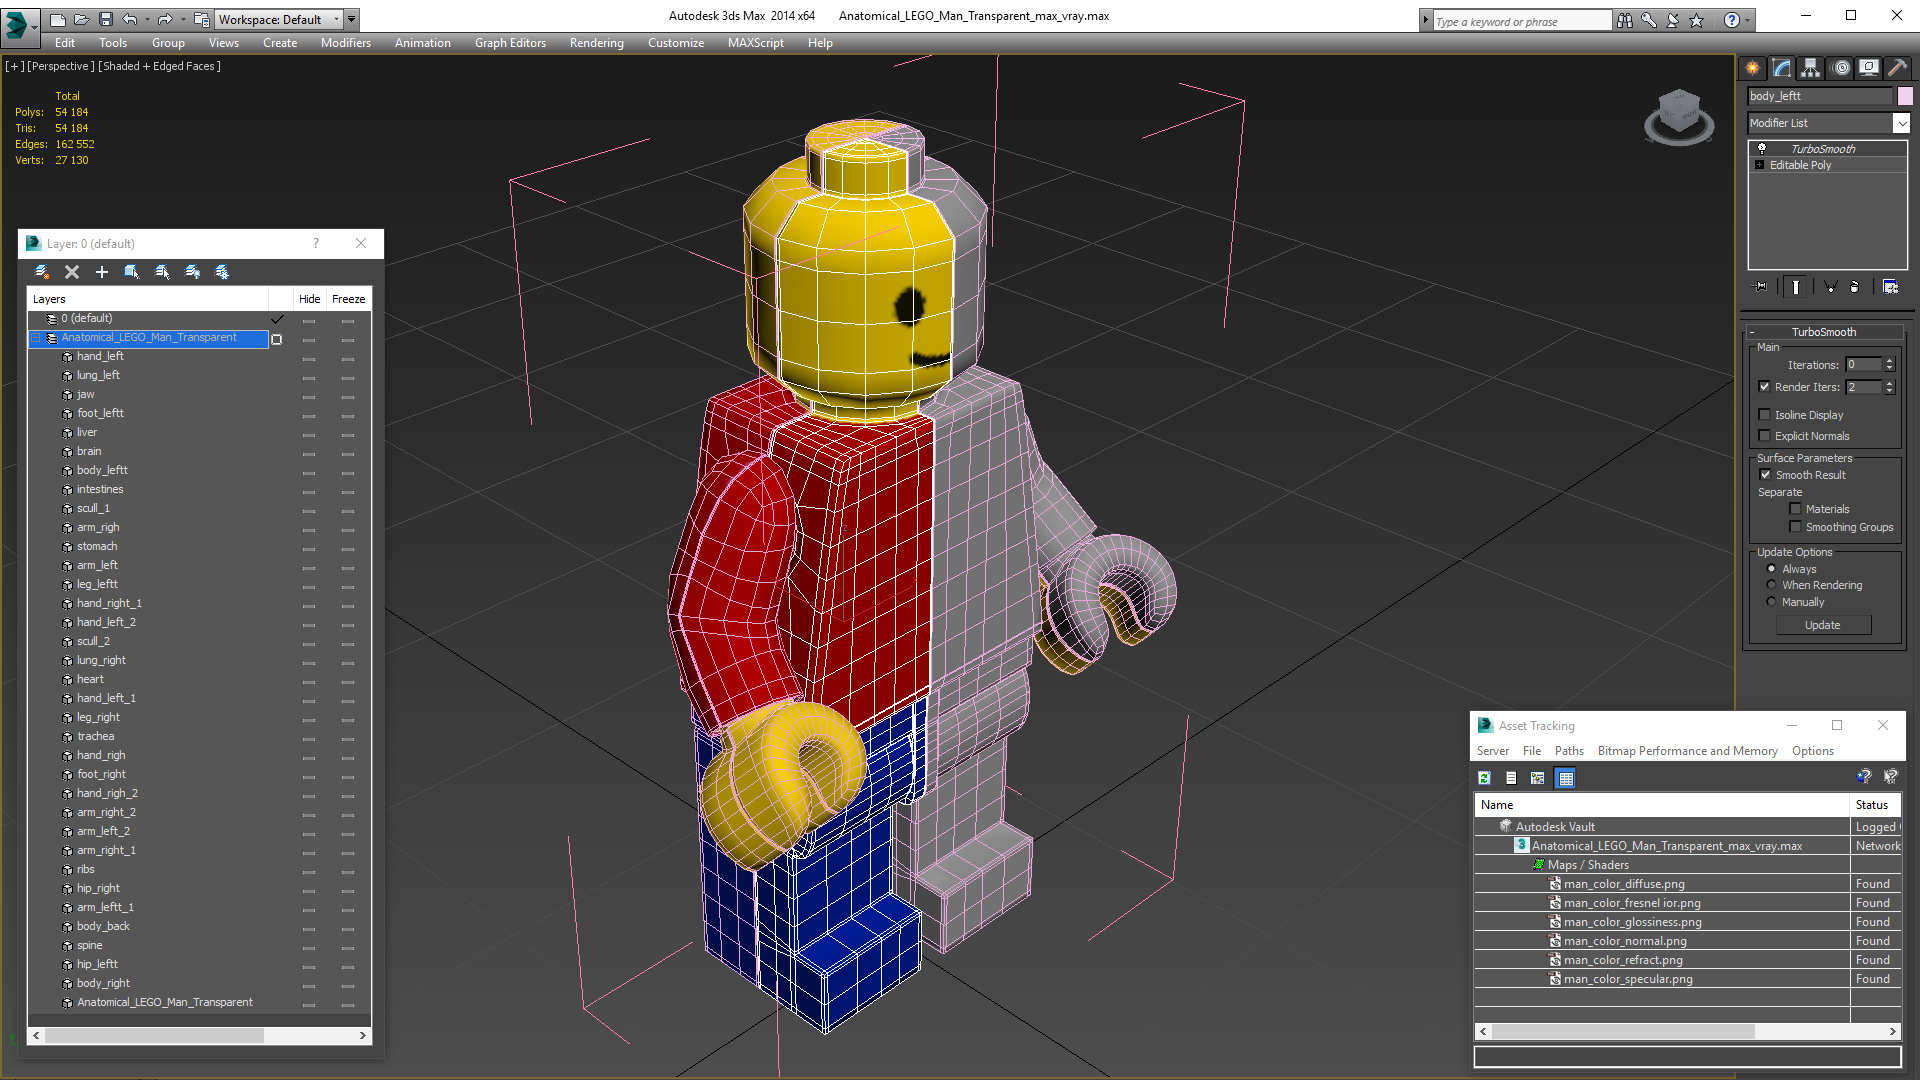Image resolution: width=1920 pixels, height=1080 pixels.
Task: Select When Rendering update option
Action: click(1771, 585)
